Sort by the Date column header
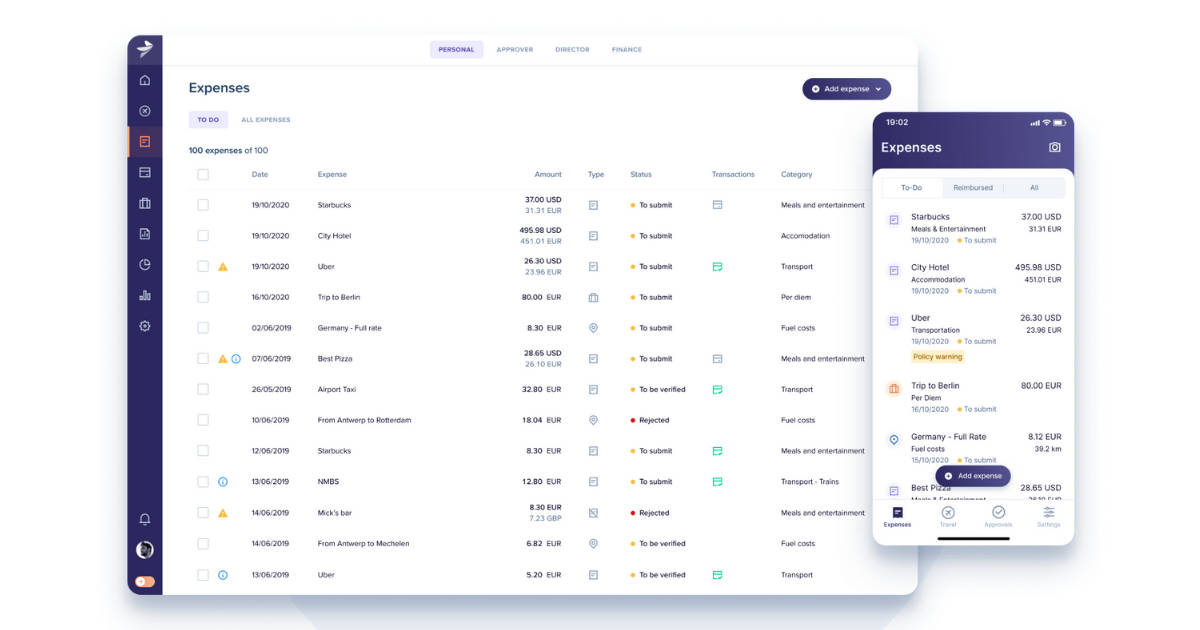The height and width of the screenshot is (630, 1200). click(x=260, y=174)
